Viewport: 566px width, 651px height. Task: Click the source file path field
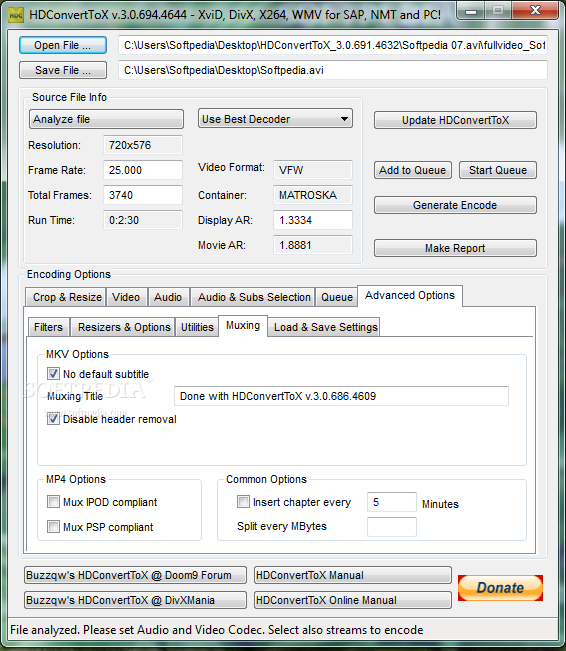point(333,45)
